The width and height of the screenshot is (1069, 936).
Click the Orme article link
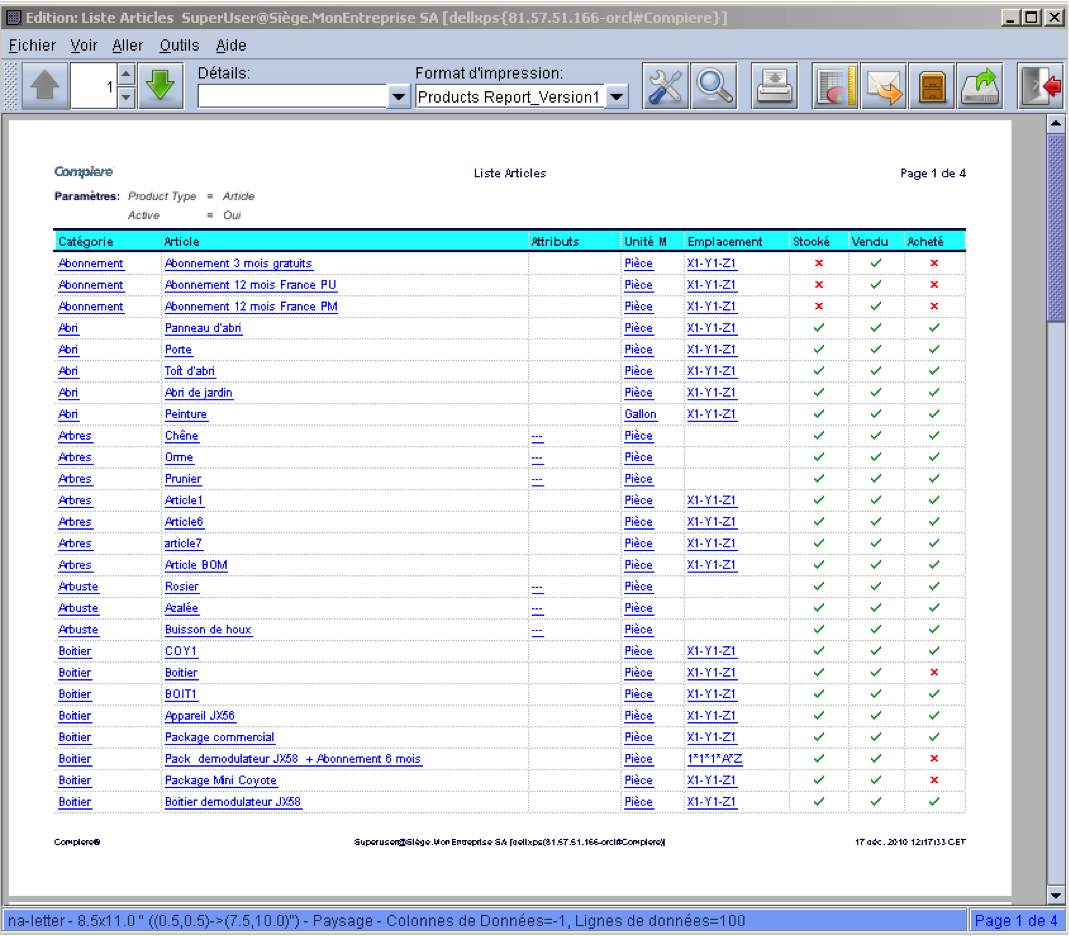coord(179,457)
